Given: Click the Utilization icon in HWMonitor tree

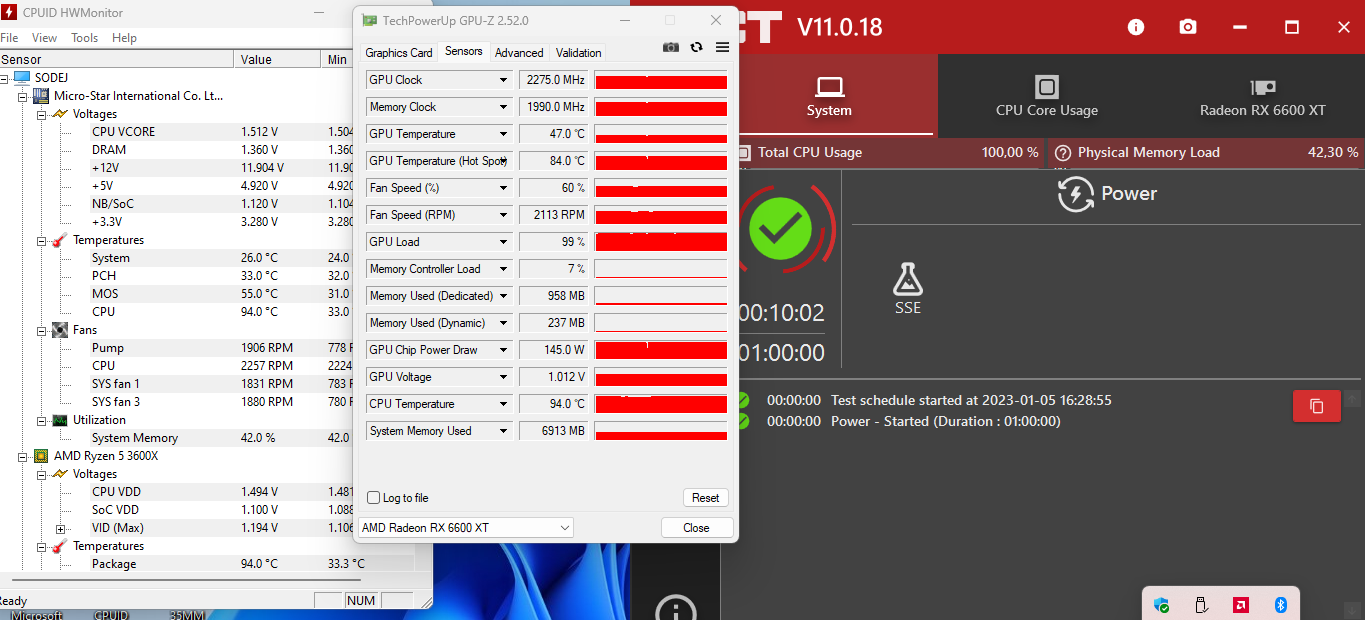Looking at the screenshot, I should (x=60, y=420).
